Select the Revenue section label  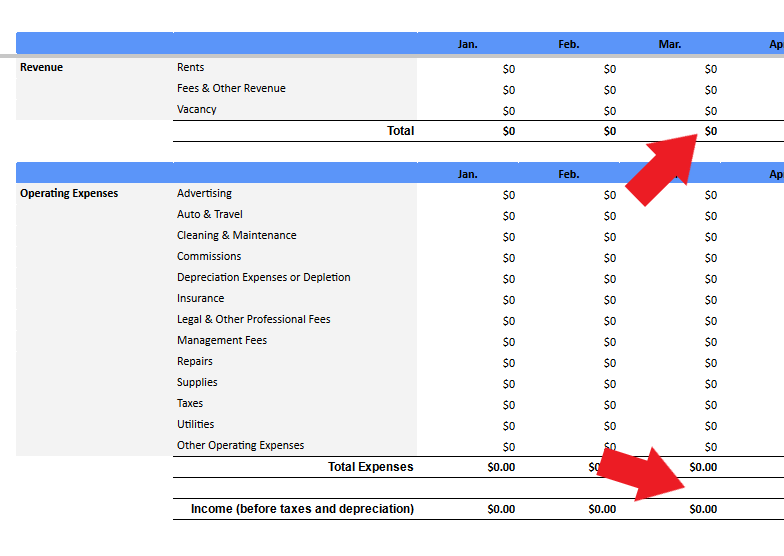42,68
